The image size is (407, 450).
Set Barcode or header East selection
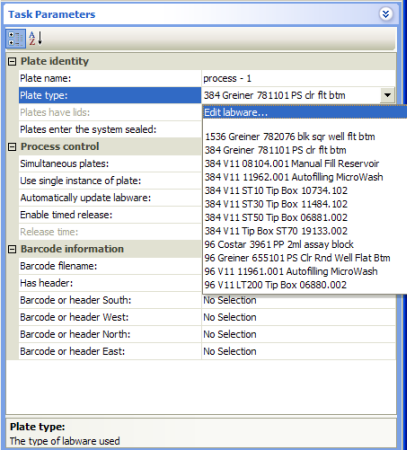click(x=299, y=351)
